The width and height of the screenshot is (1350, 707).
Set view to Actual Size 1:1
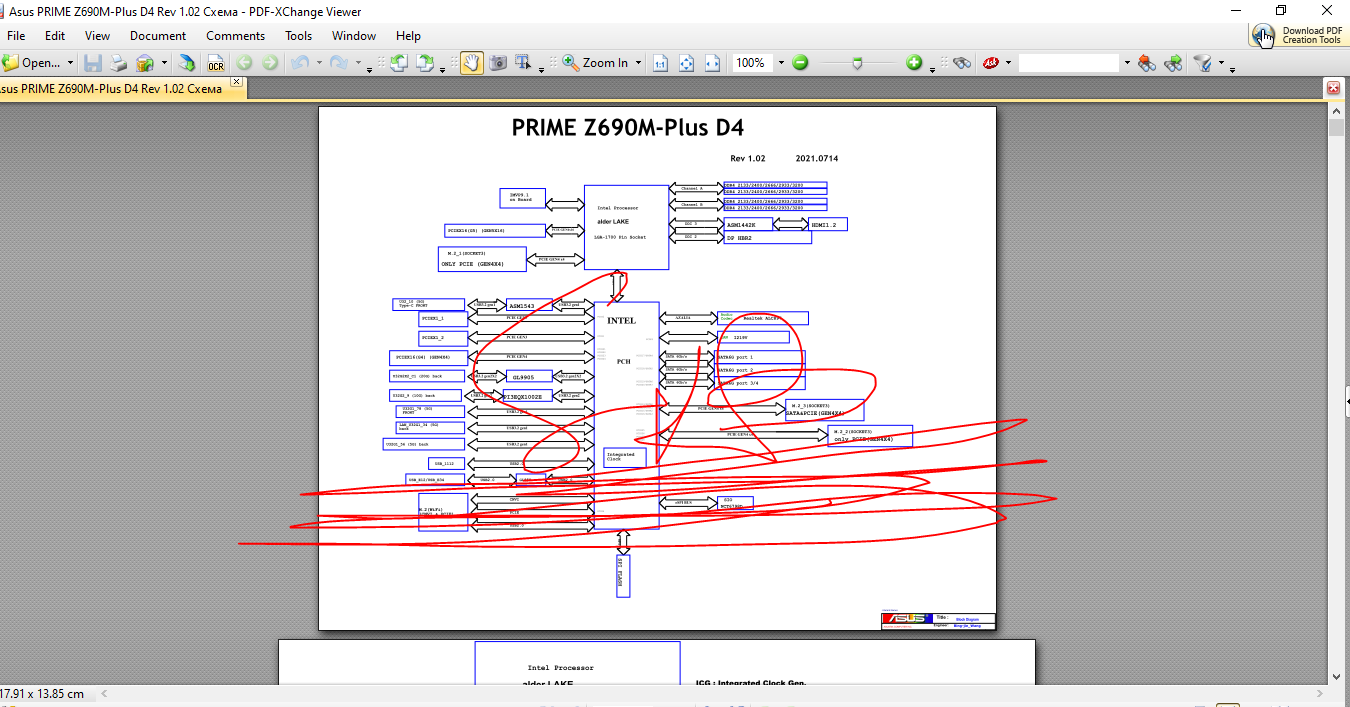tap(661, 63)
